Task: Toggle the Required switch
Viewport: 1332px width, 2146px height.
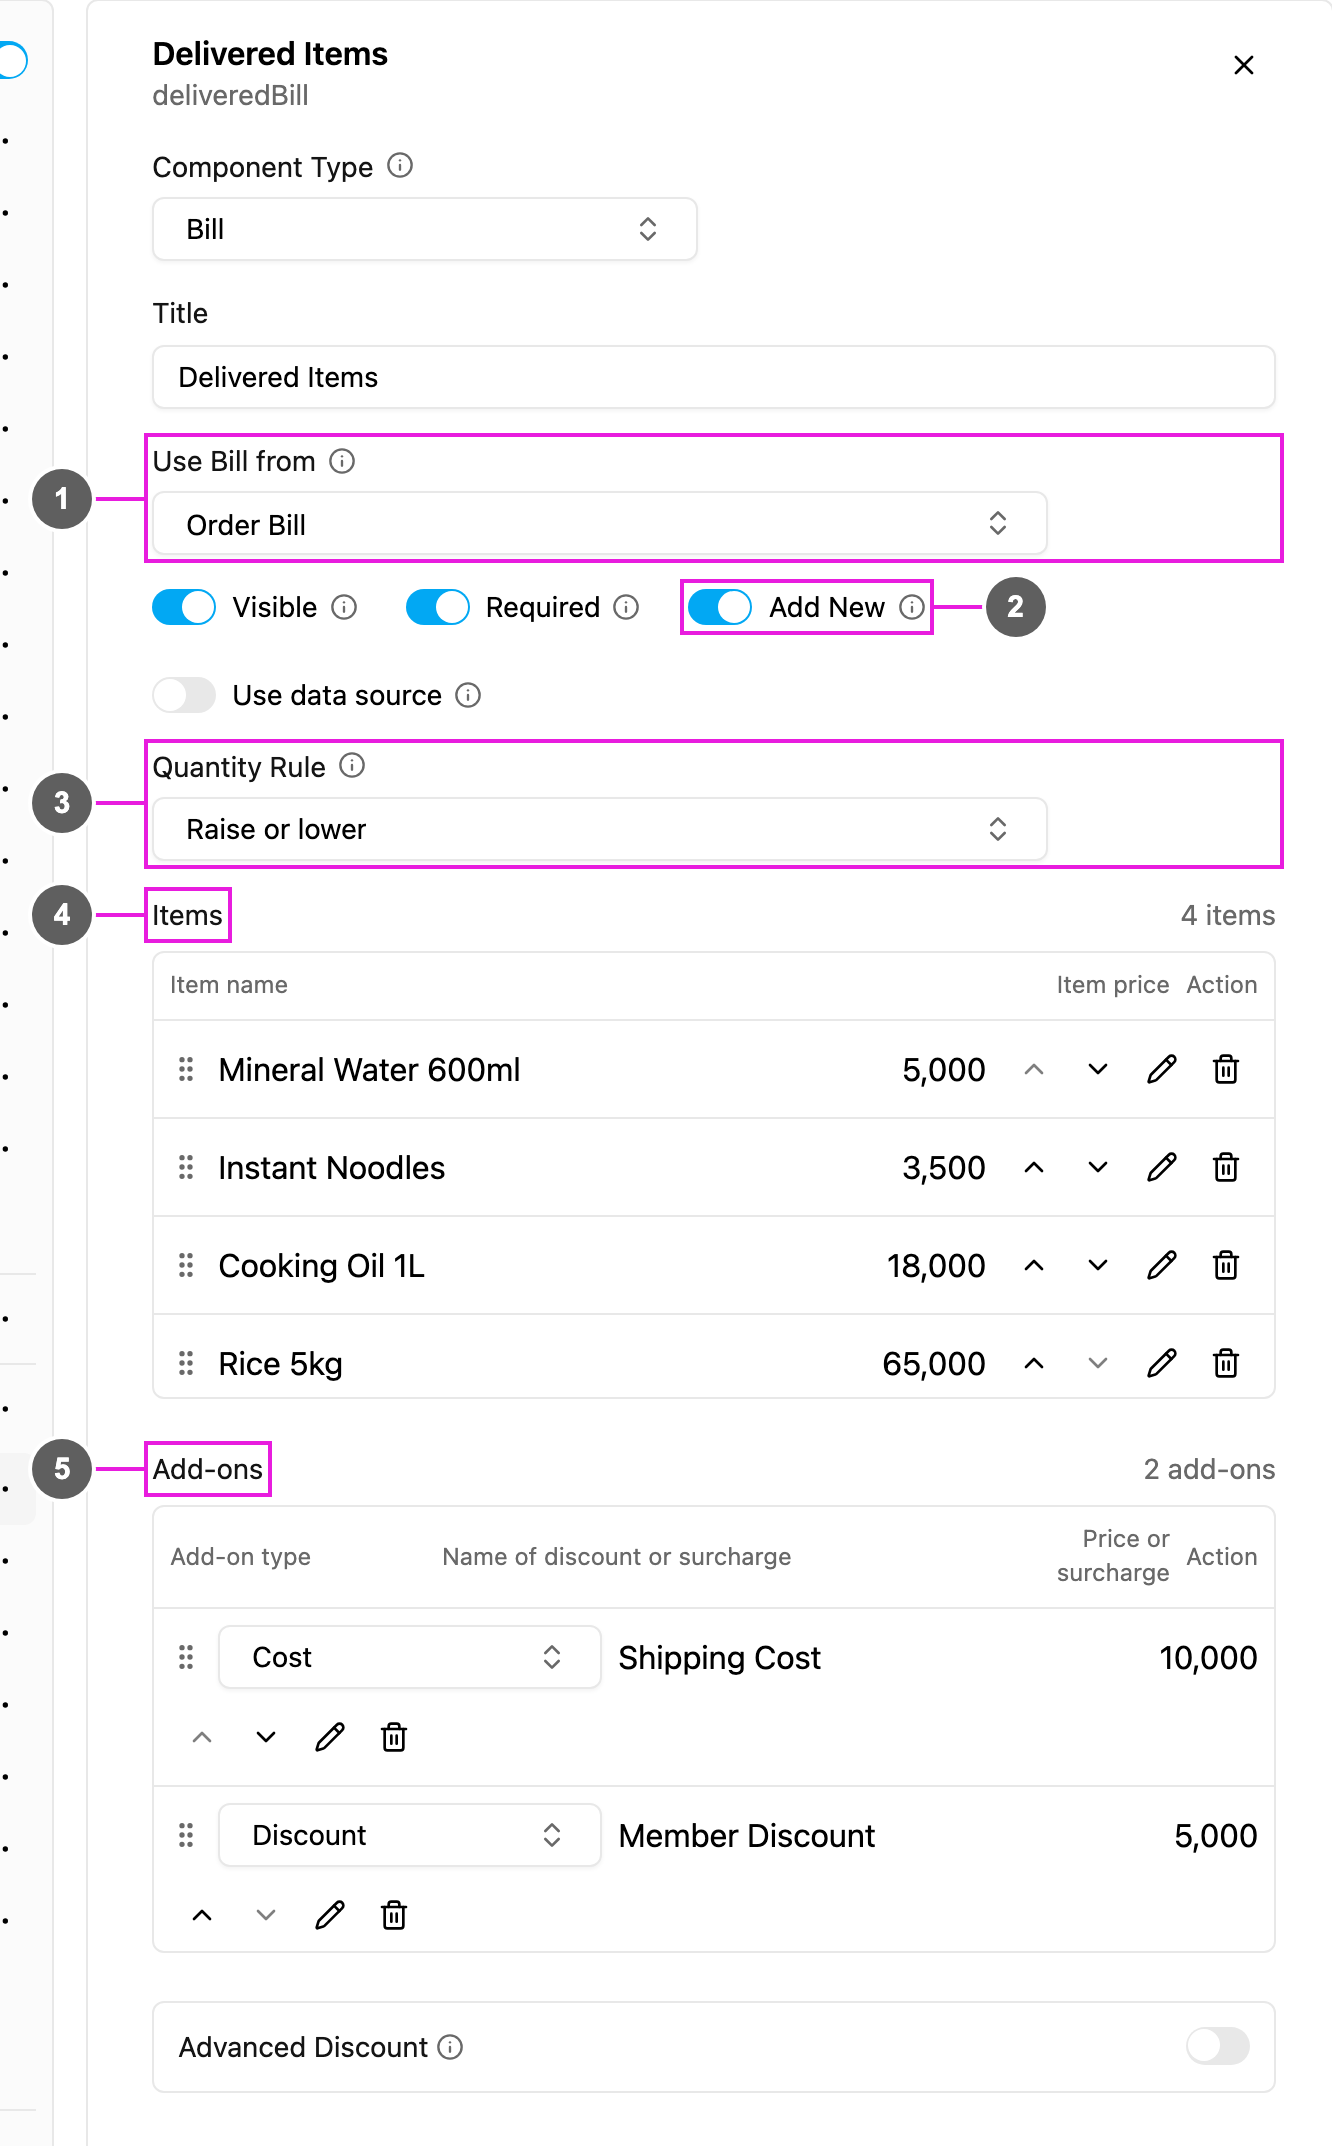Action: click(x=437, y=607)
